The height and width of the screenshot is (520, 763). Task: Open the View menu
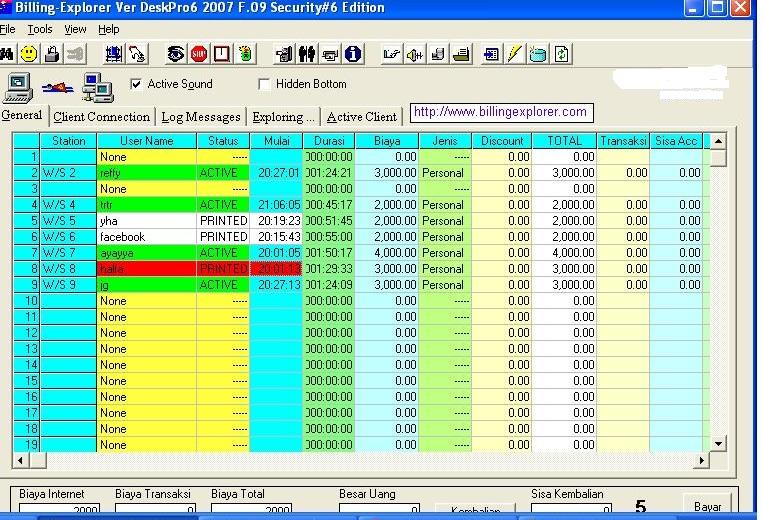[x=75, y=29]
